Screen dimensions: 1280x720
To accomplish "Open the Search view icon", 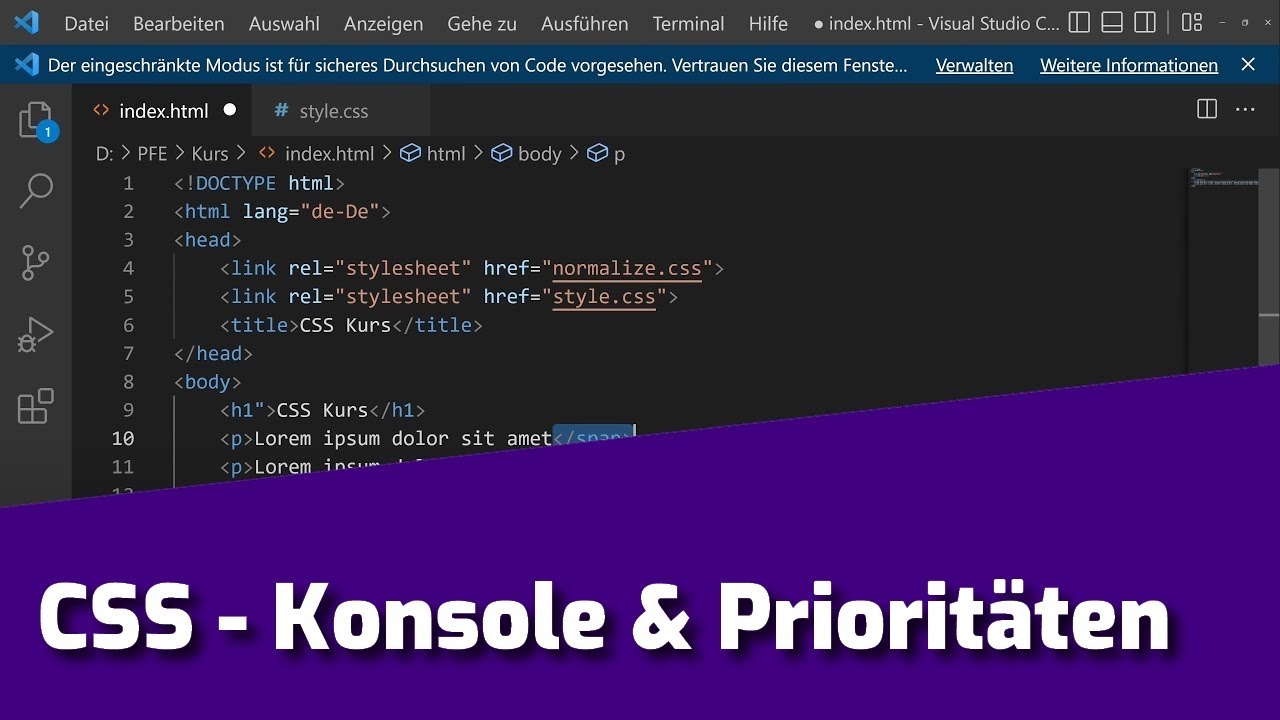I will coord(36,191).
